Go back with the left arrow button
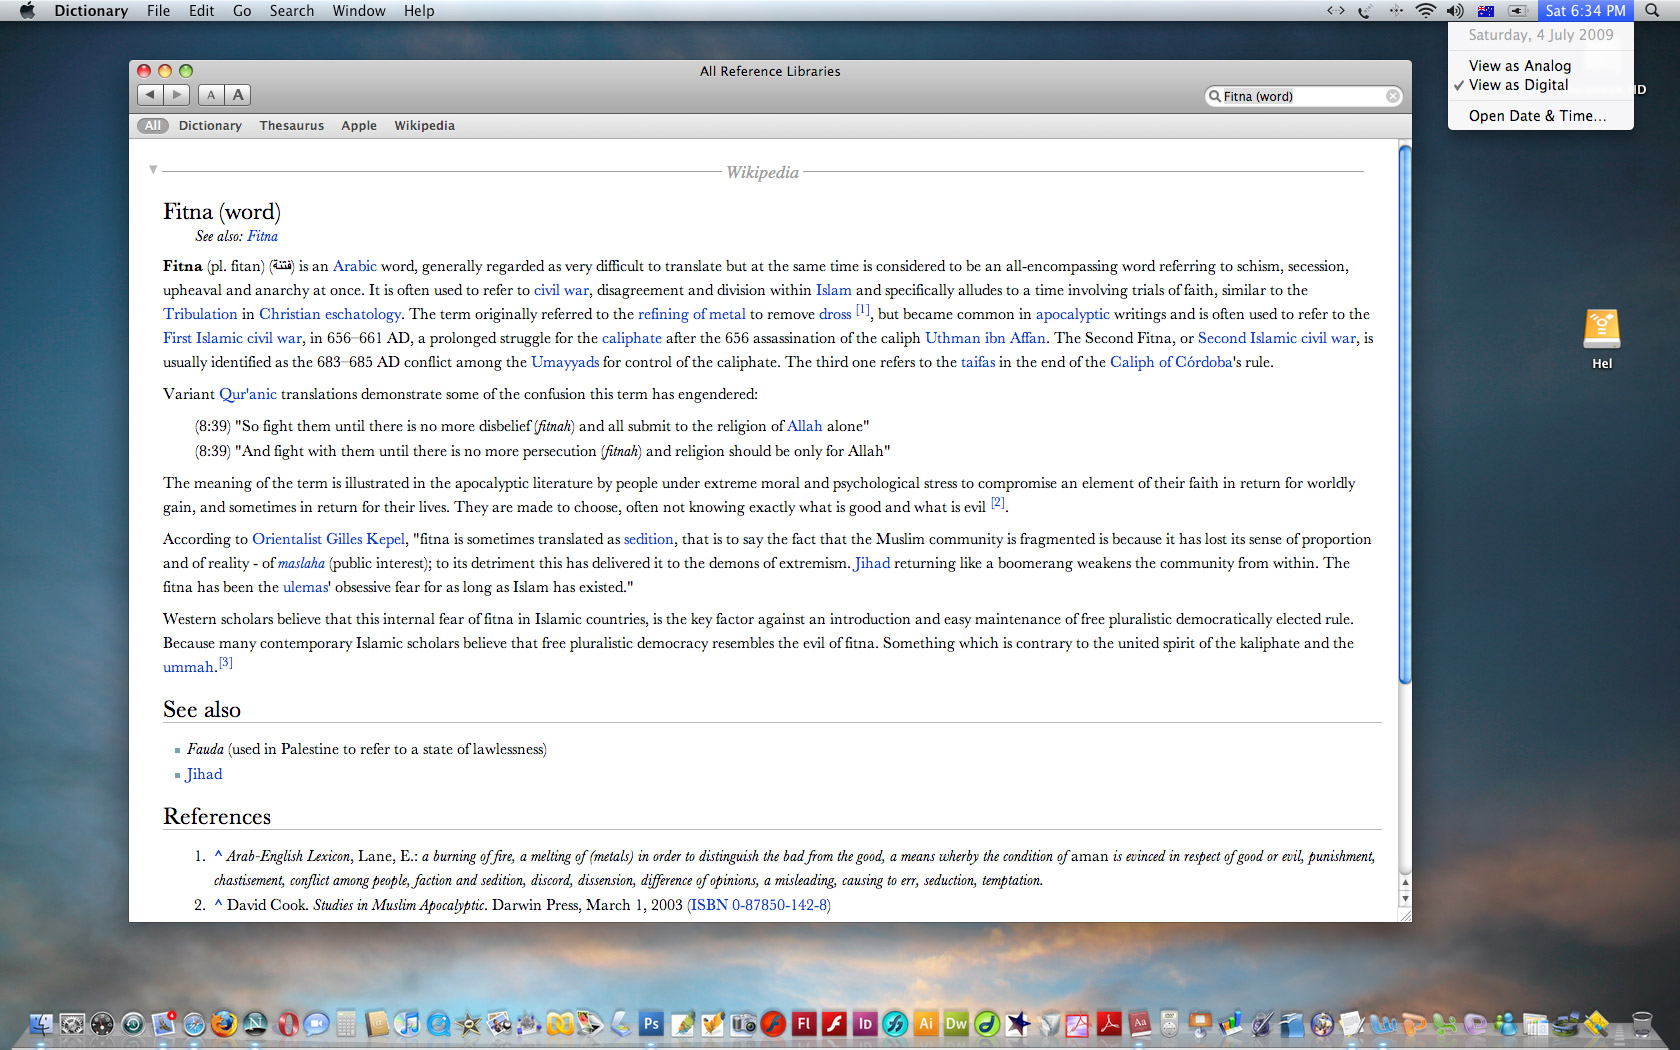Viewport: 1680px width, 1050px height. pyautogui.click(x=150, y=95)
